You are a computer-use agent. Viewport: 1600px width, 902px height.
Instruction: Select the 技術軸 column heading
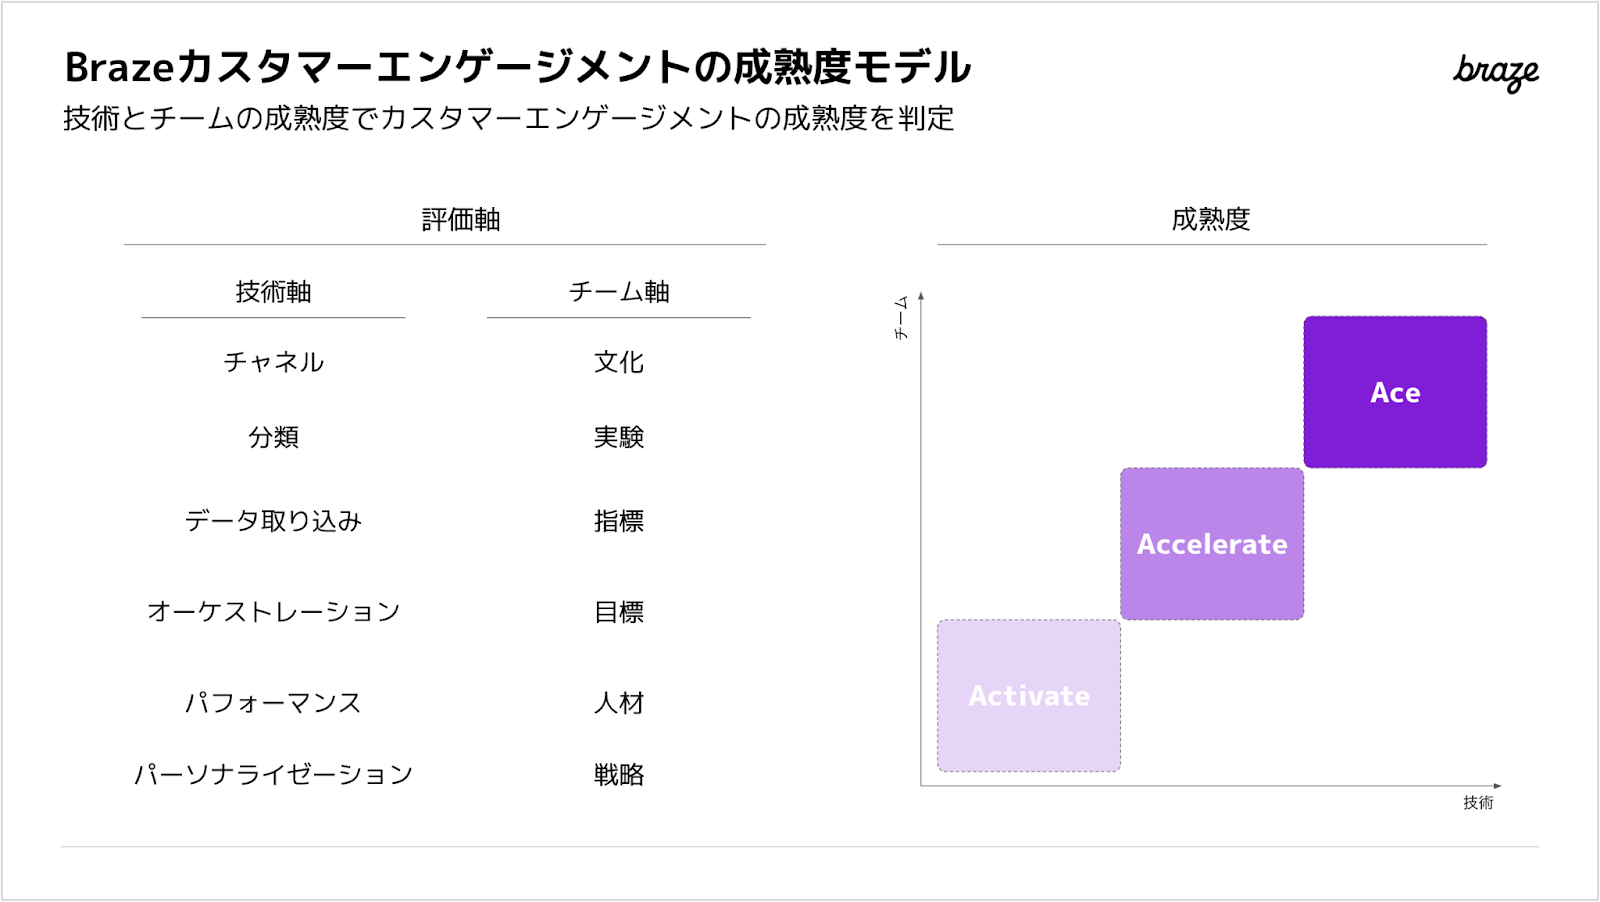coord(273,292)
